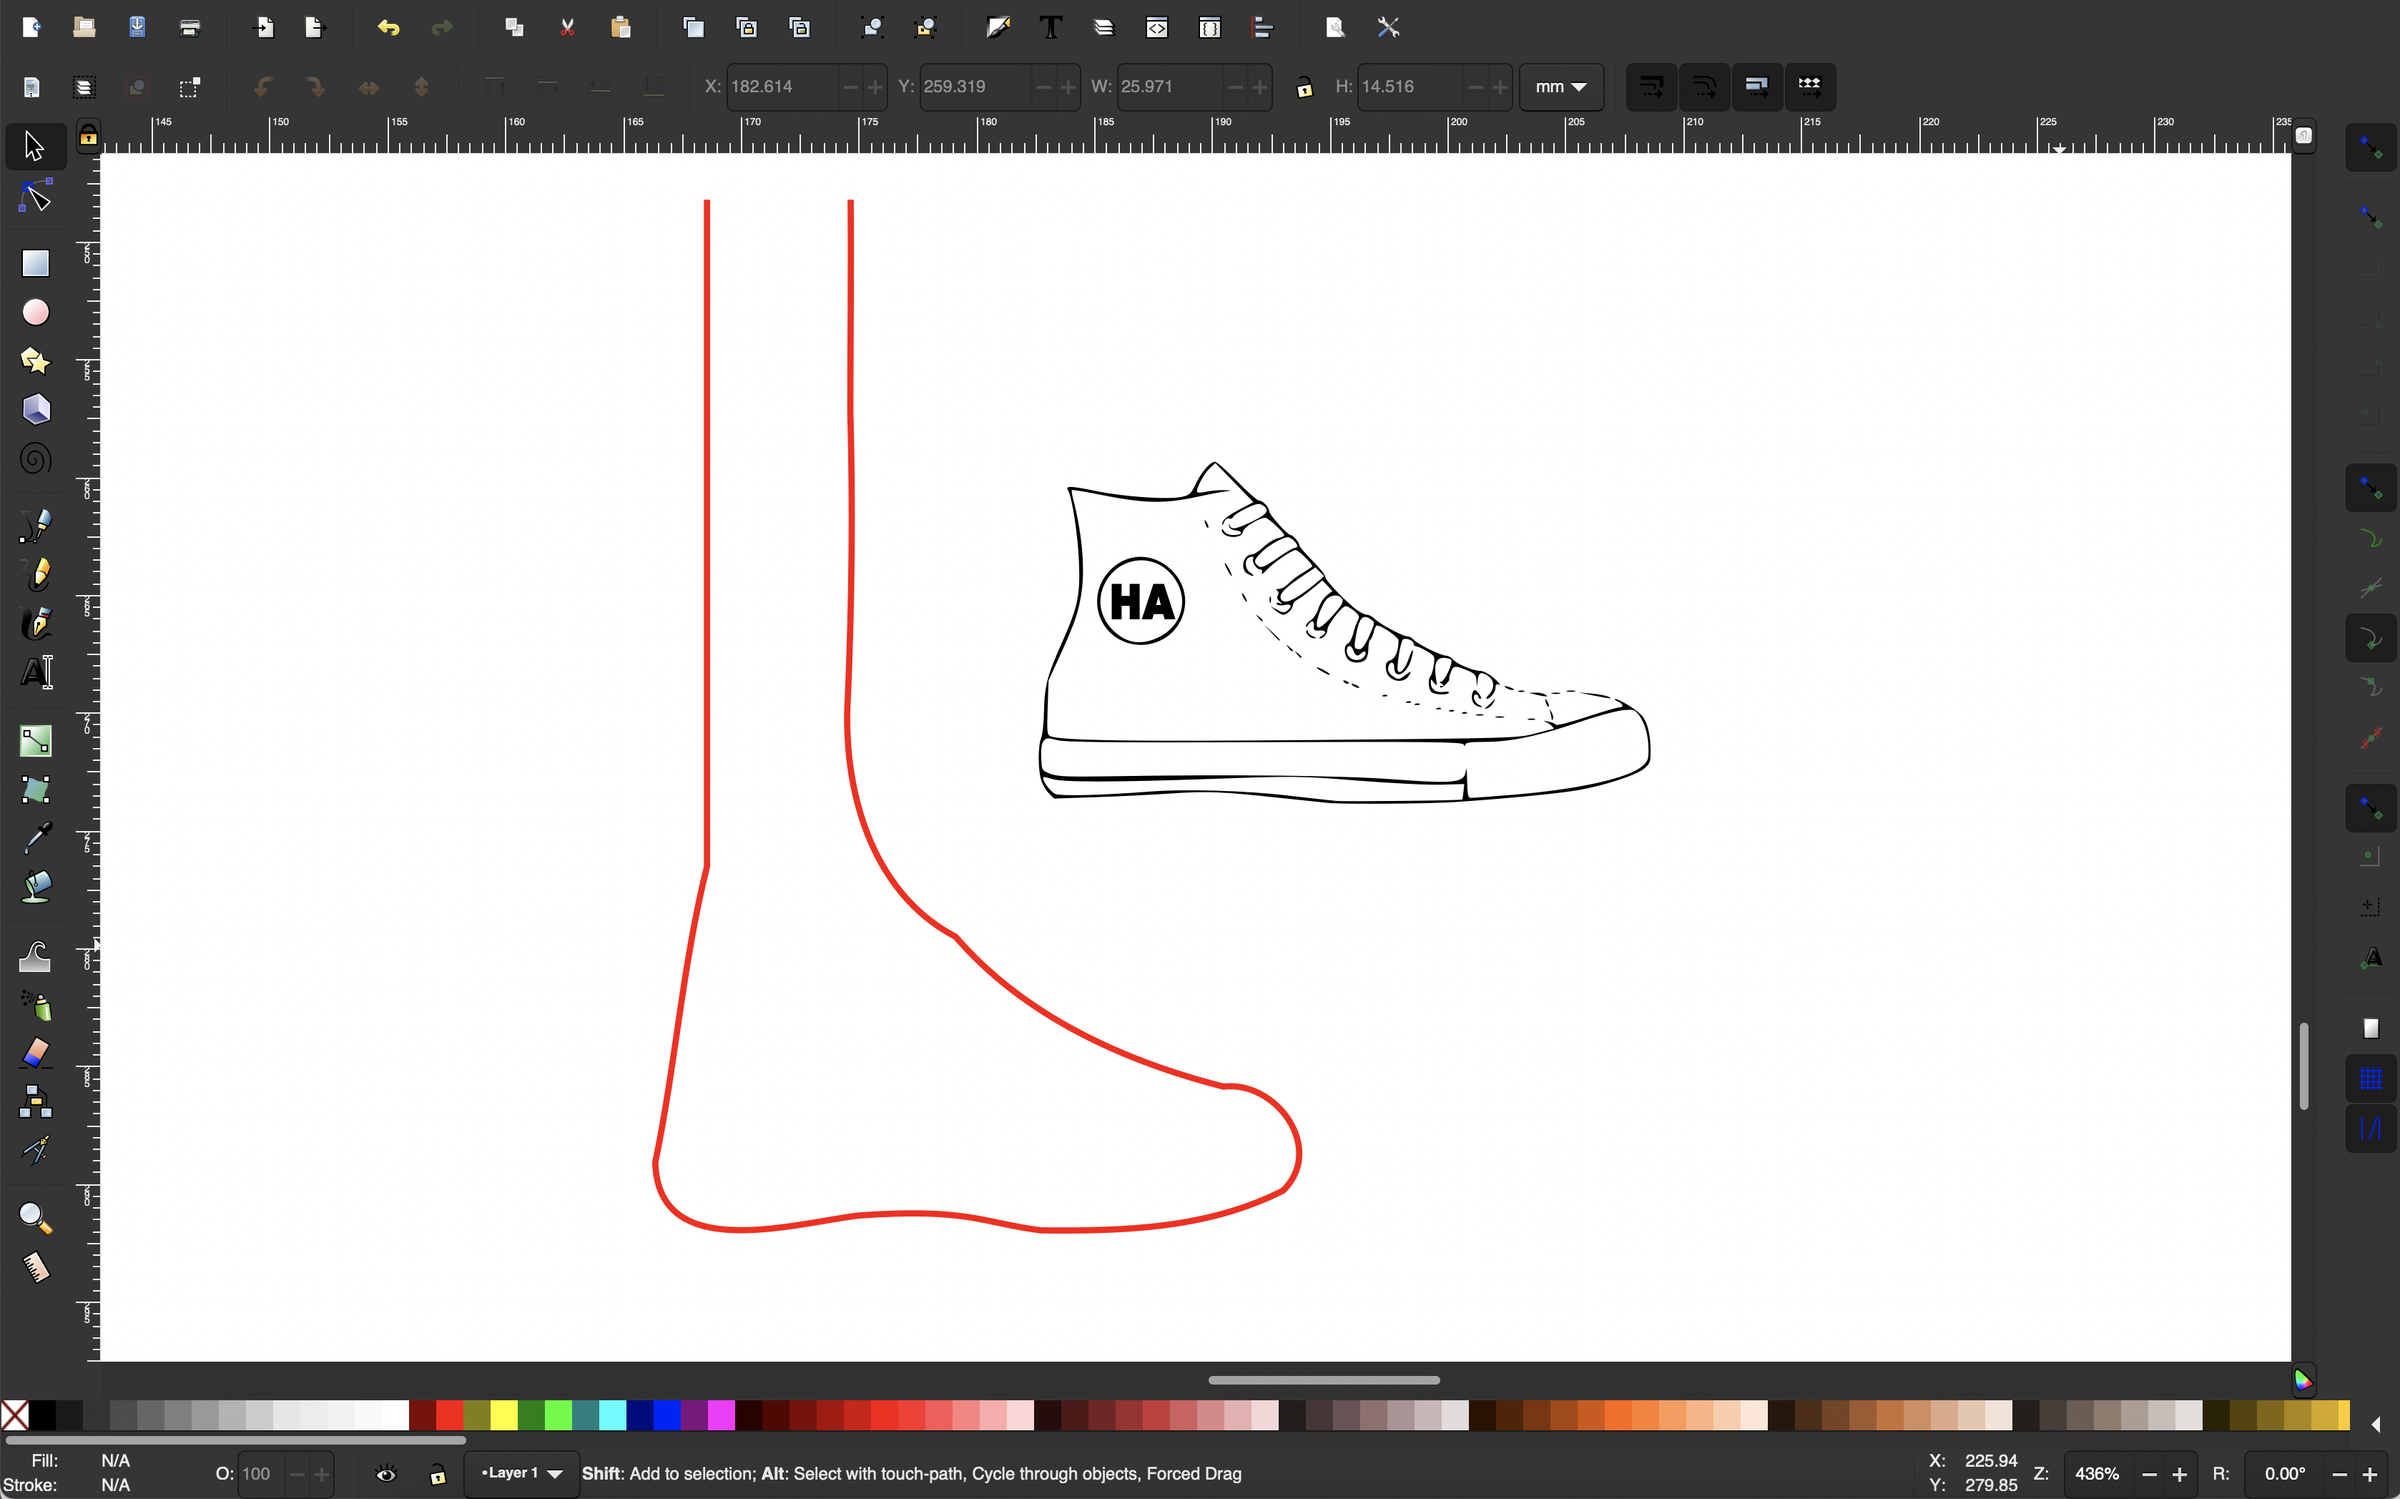Select the Node edit tool

36,197
